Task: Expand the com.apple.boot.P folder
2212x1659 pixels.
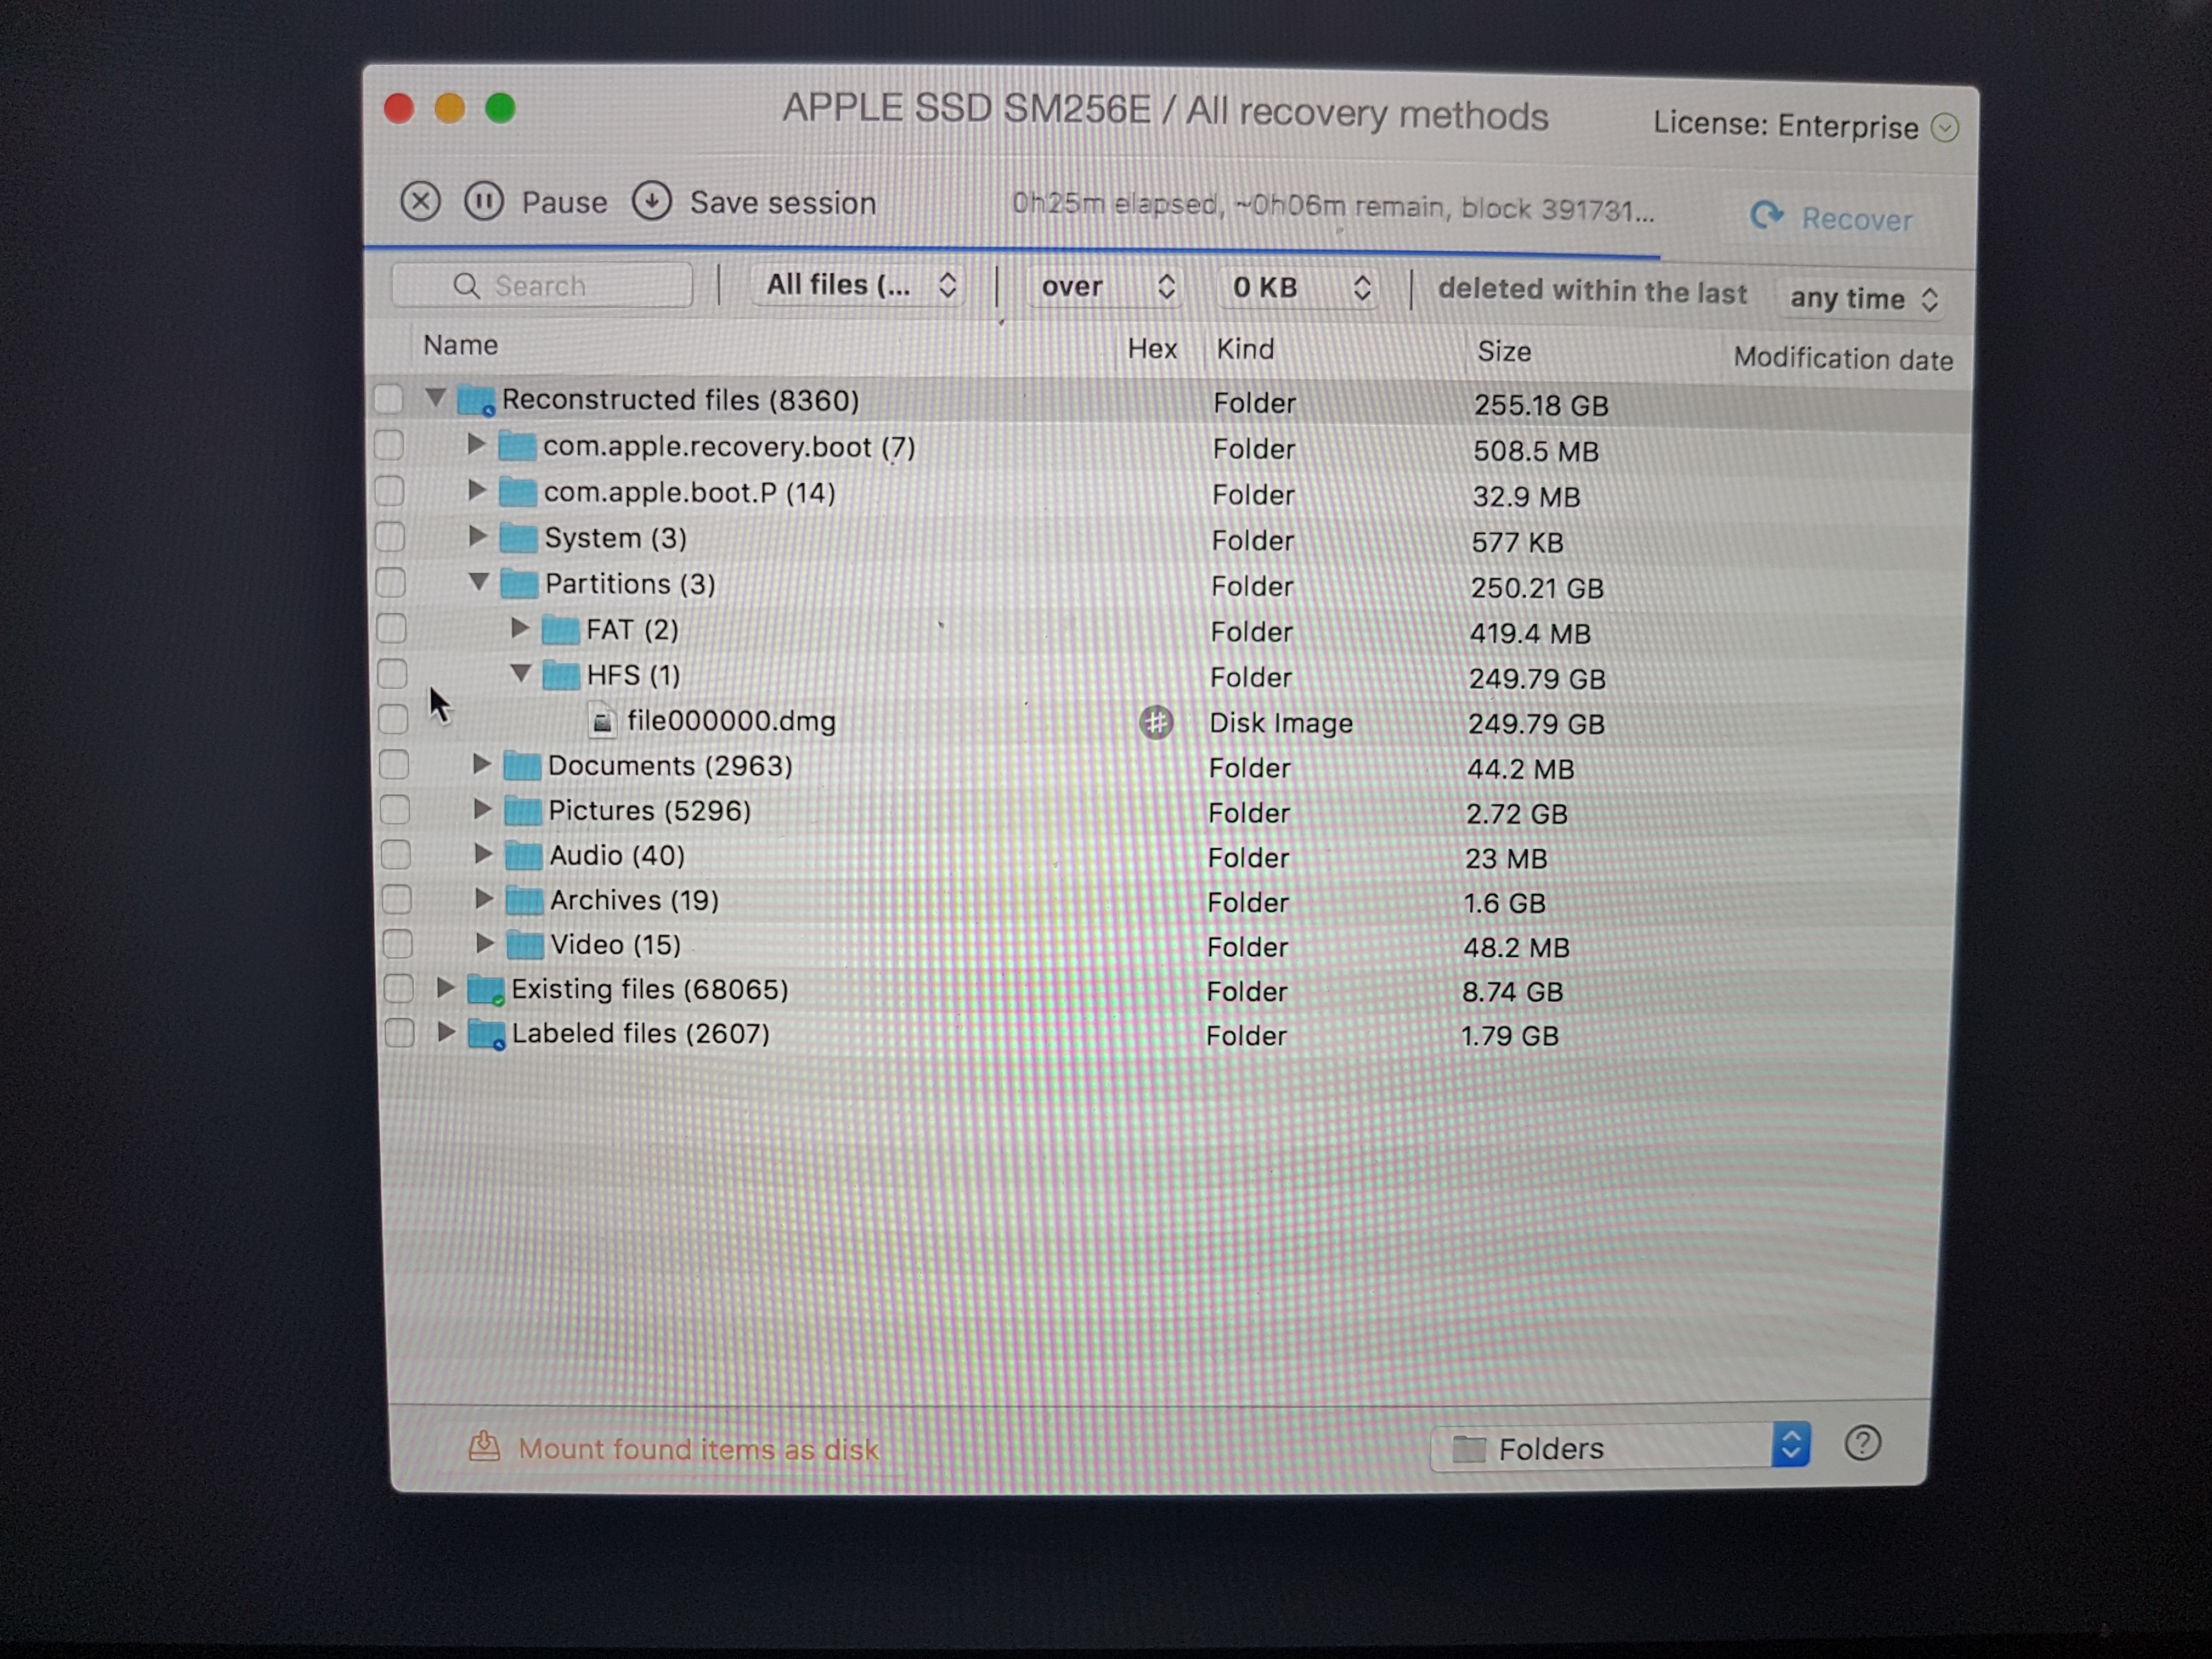Action: coord(477,490)
